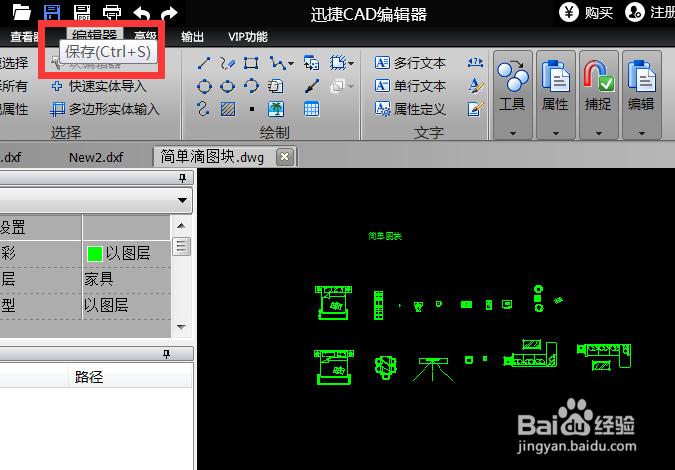Select the Line drawing tool
Screen dimensions: 675x470
click(x=204, y=63)
